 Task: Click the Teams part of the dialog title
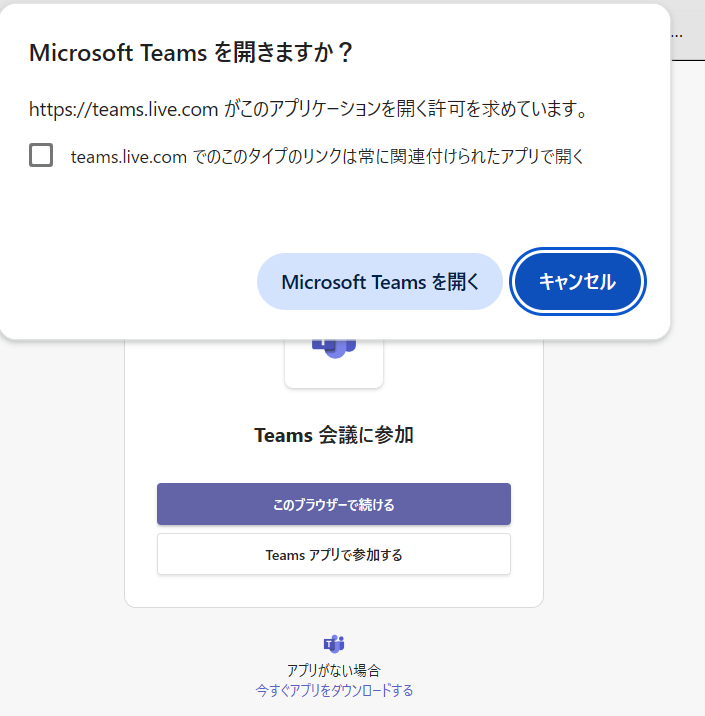click(x=174, y=53)
